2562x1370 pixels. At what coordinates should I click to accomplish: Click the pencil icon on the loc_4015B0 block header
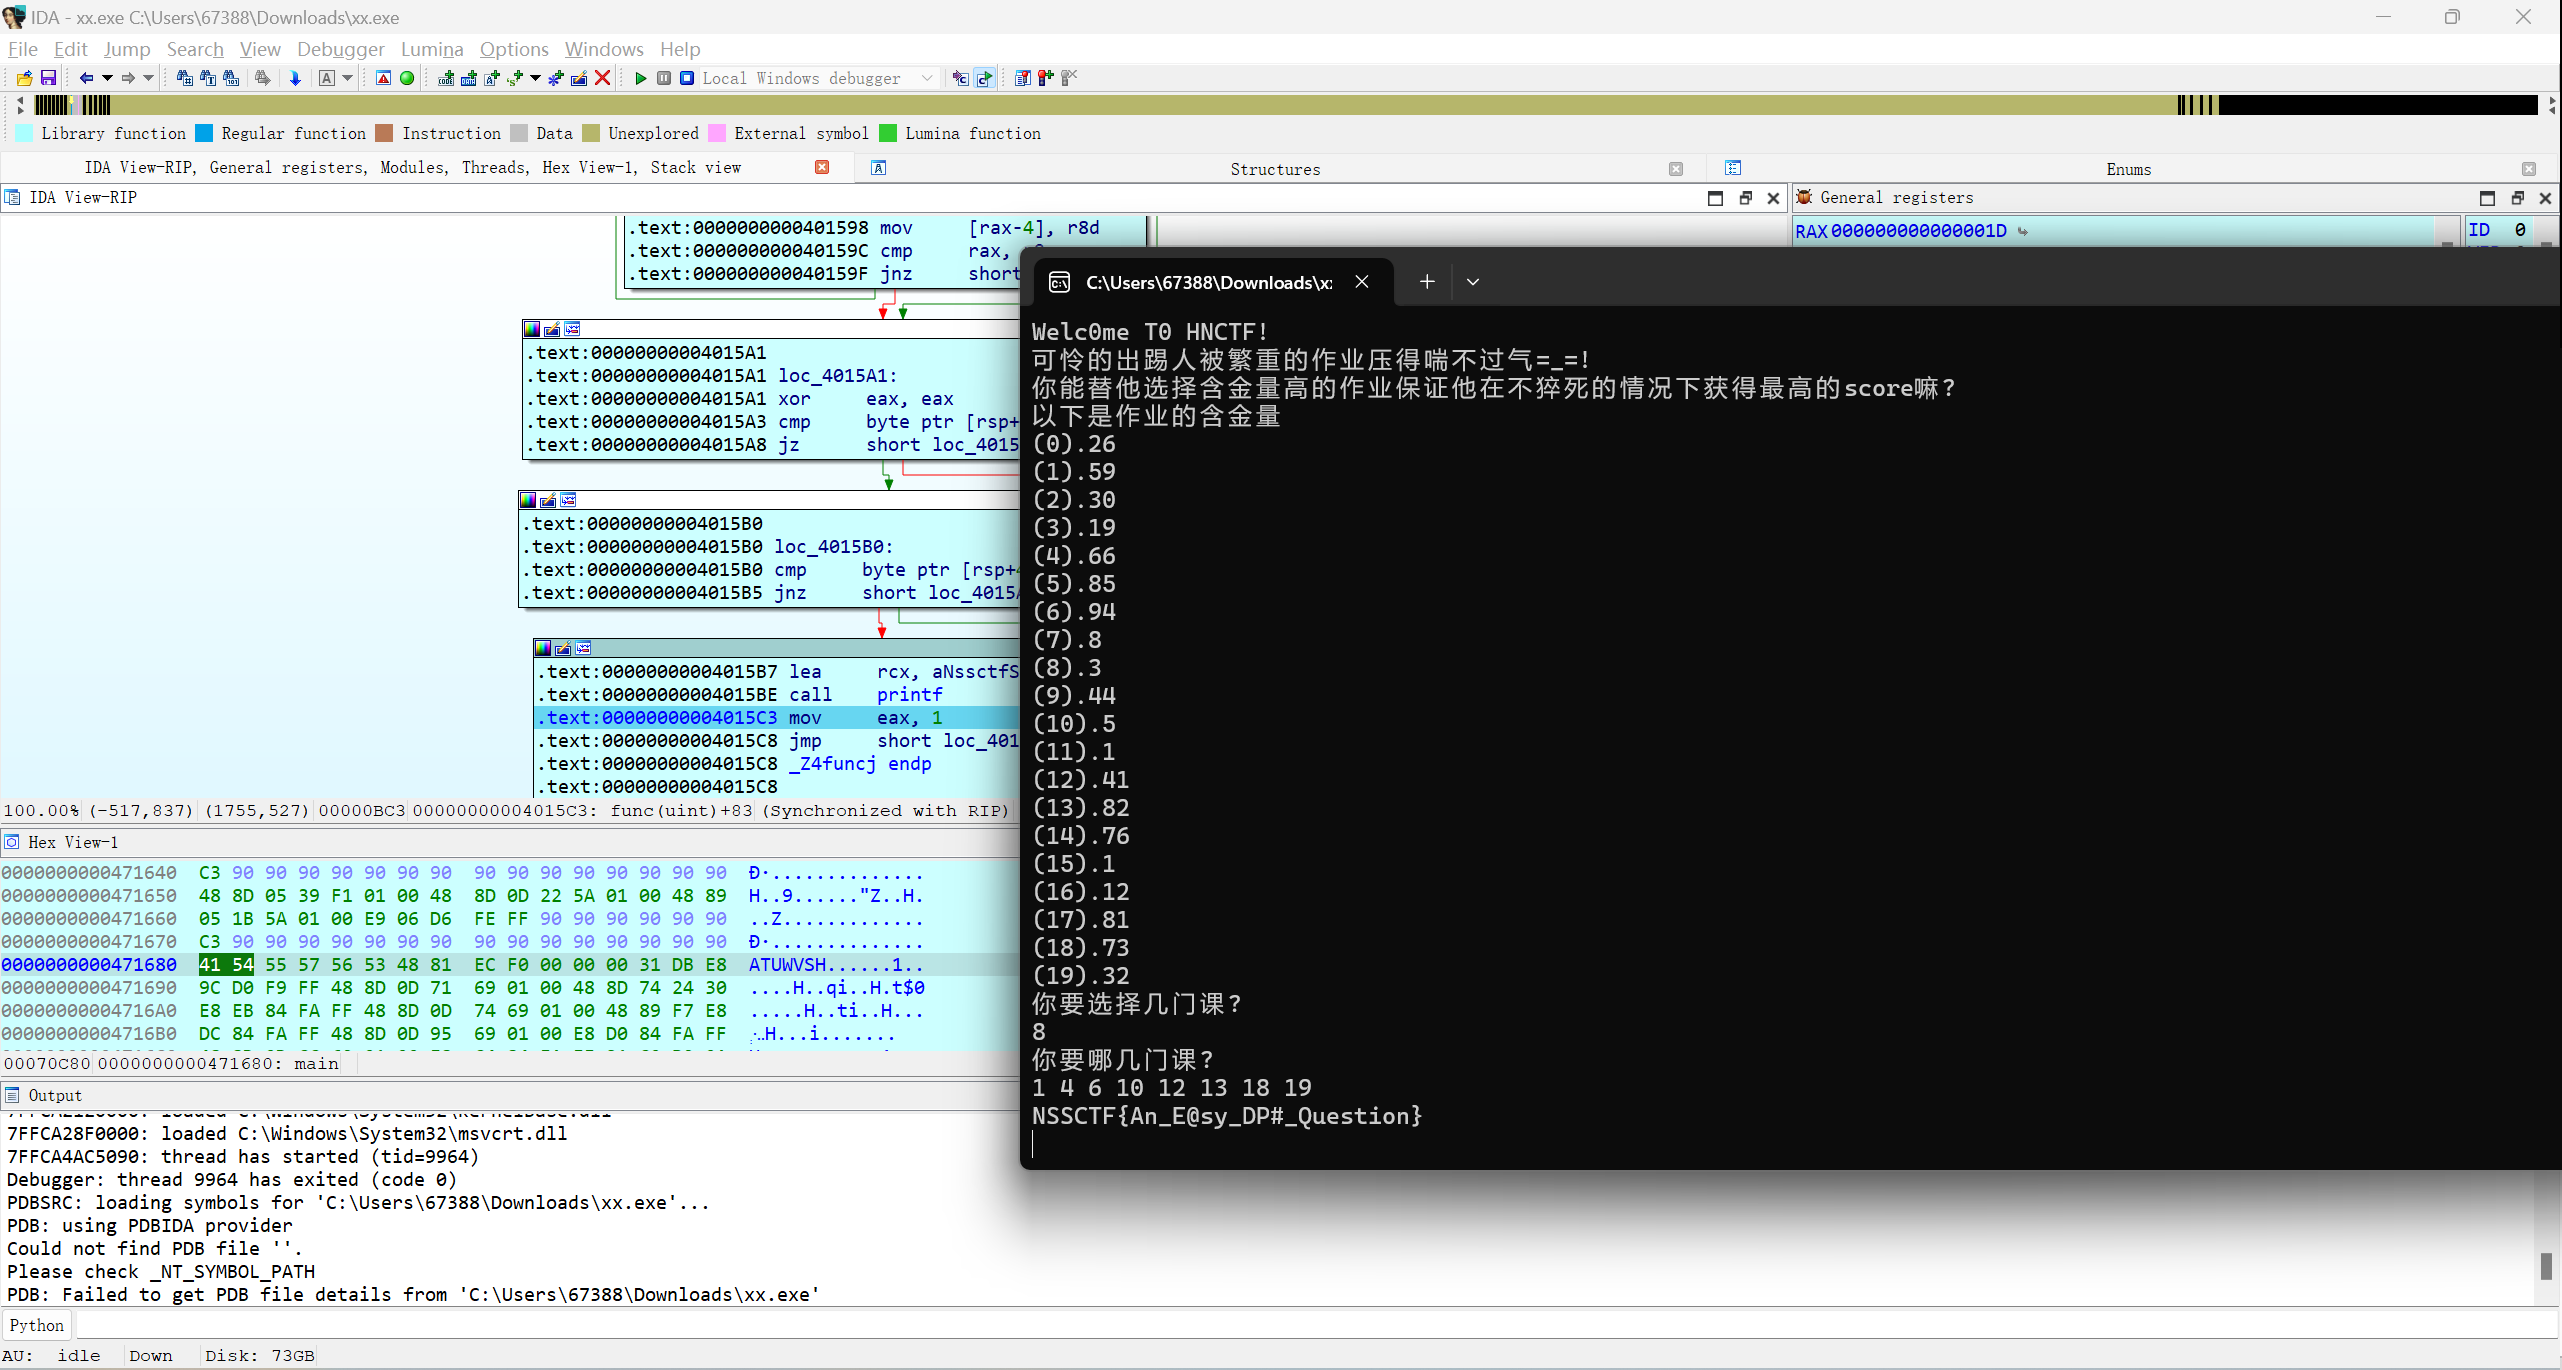click(x=548, y=500)
